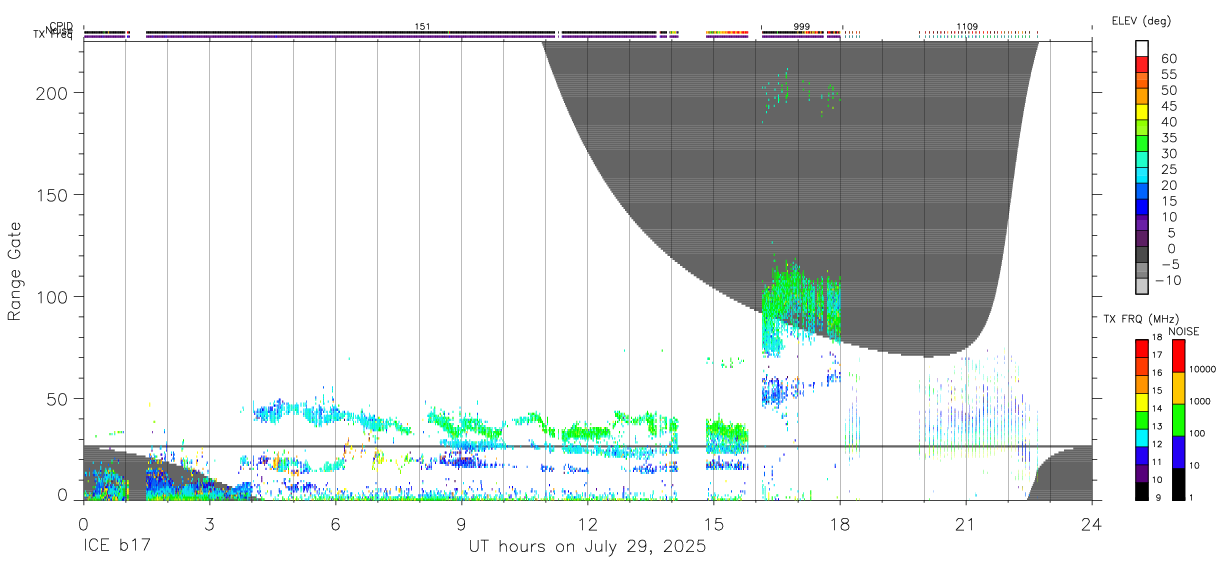Viewport: 1228px width, 567px height.
Task: Click the '18' hour tick on time axis
Action: point(840,524)
